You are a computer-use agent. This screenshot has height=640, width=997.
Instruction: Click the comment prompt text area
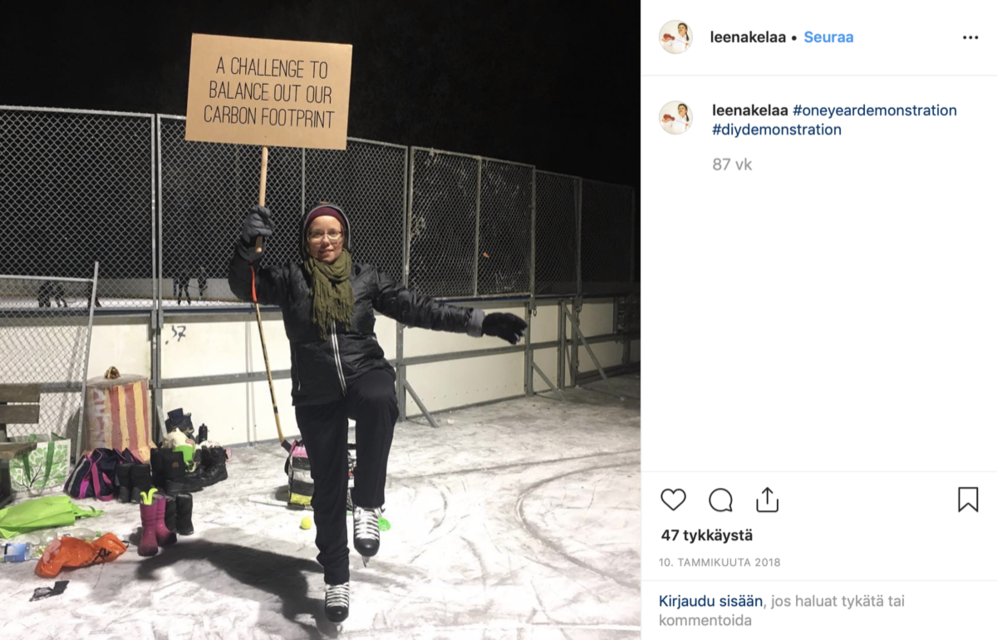pos(781,610)
